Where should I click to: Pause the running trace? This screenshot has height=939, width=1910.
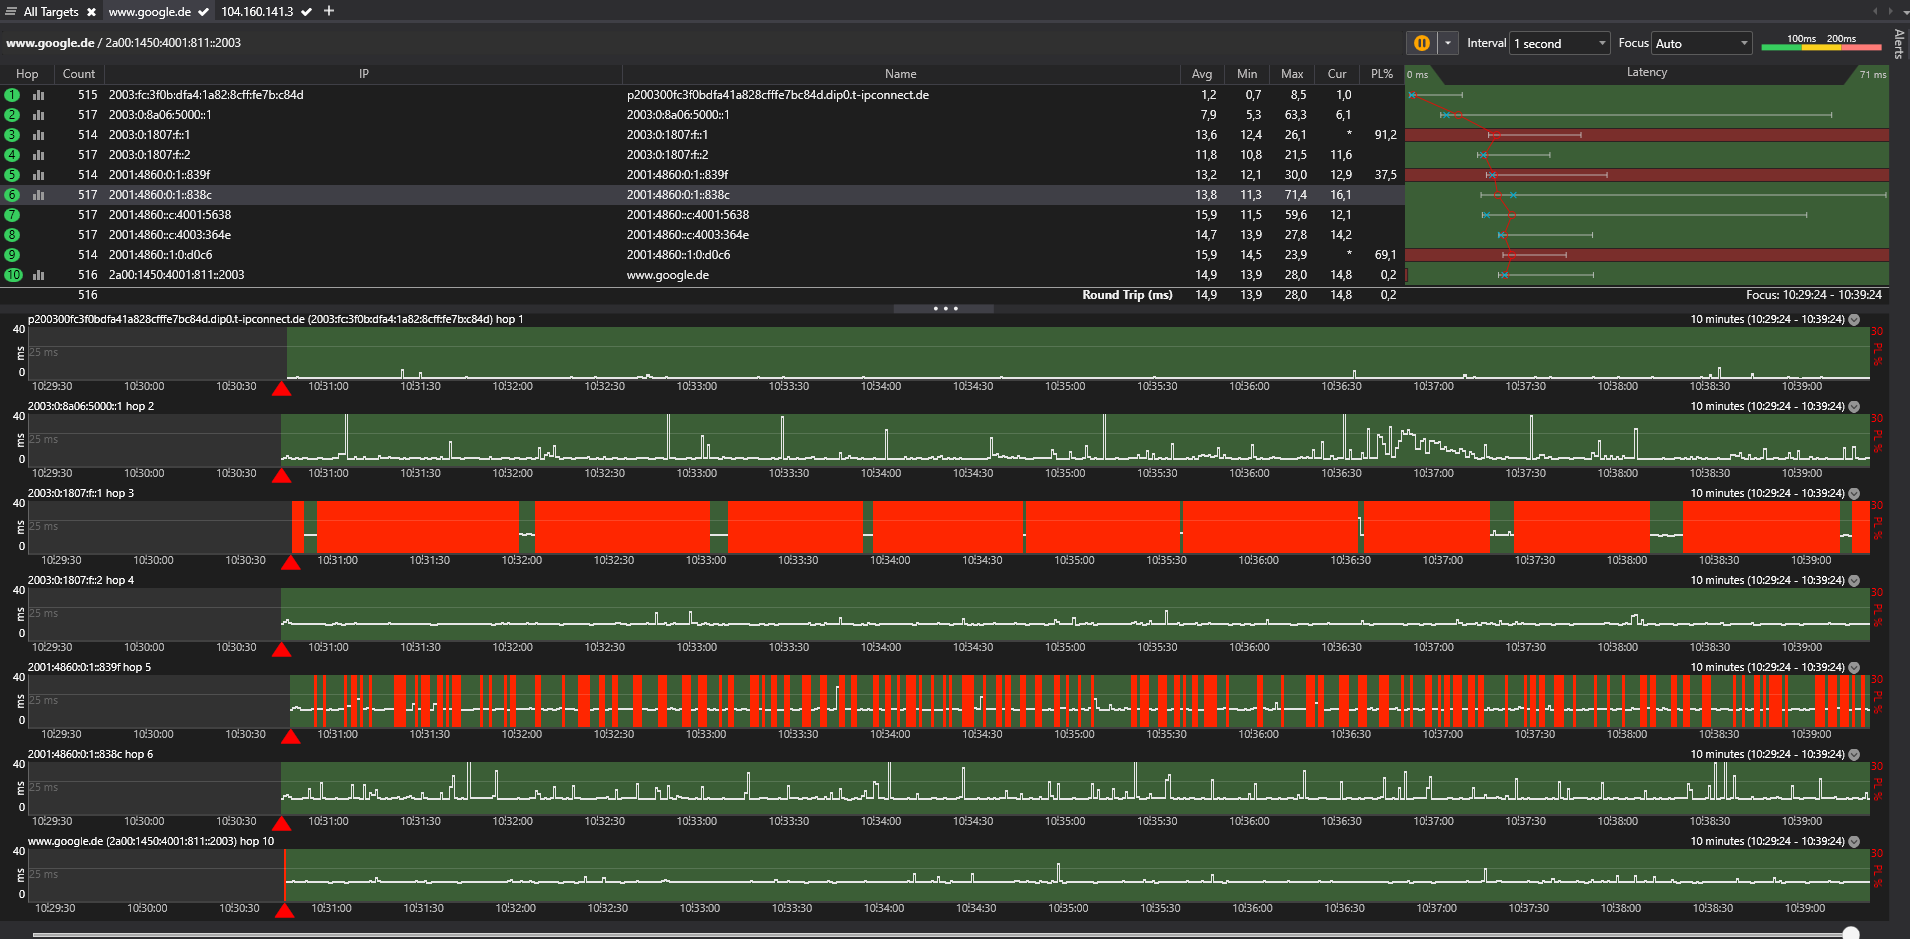click(x=1421, y=43)
